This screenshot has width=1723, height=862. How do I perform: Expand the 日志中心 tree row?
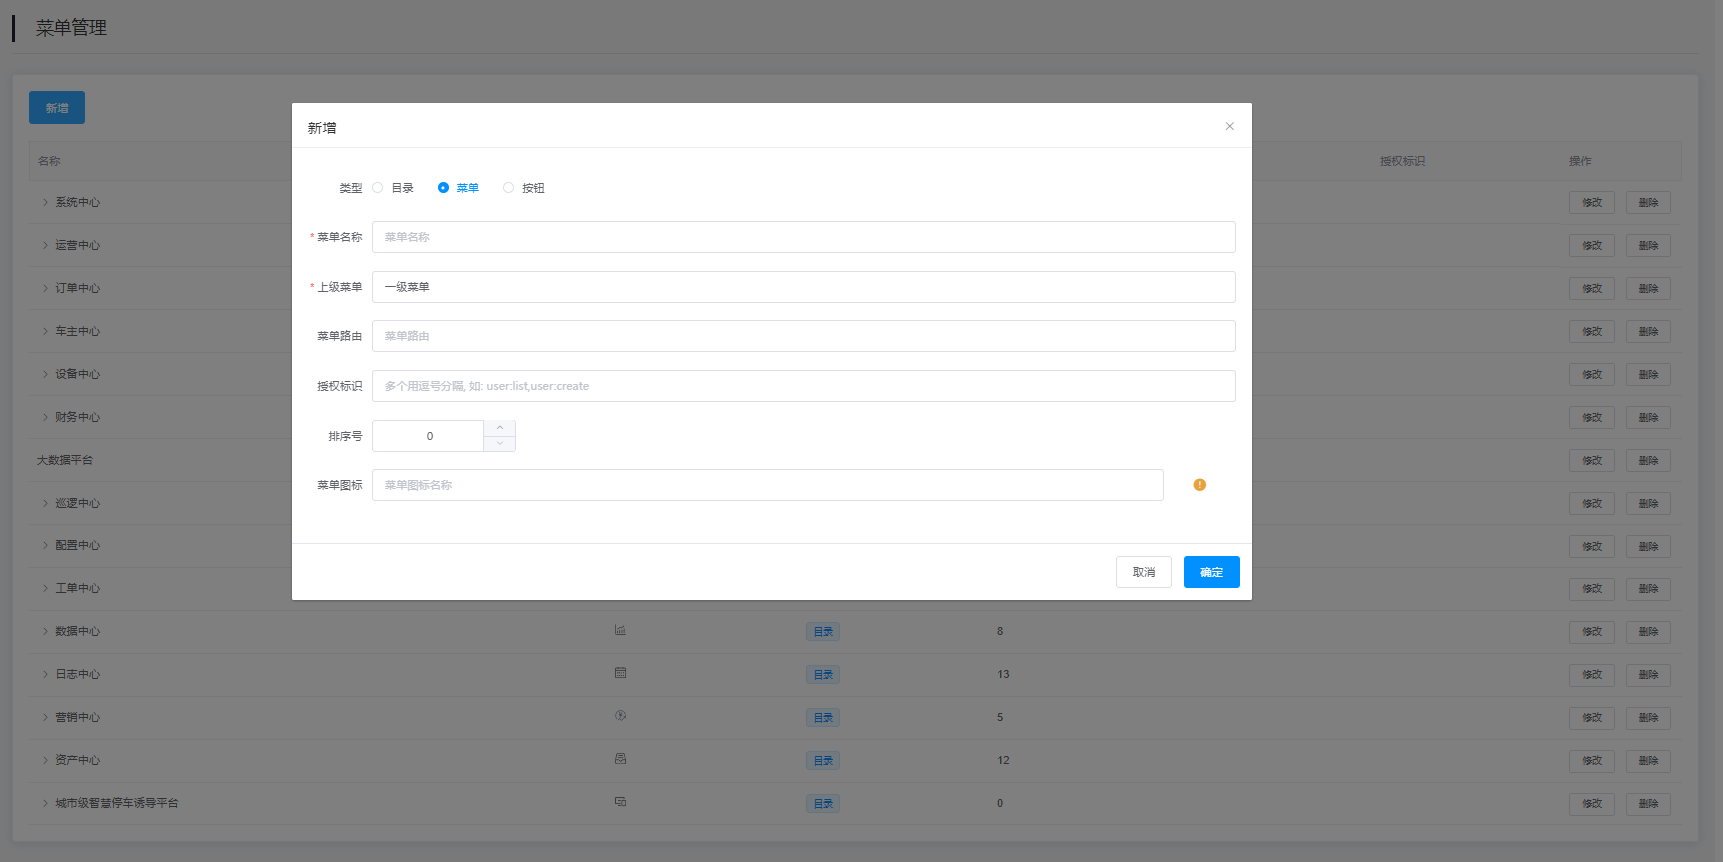45,674
